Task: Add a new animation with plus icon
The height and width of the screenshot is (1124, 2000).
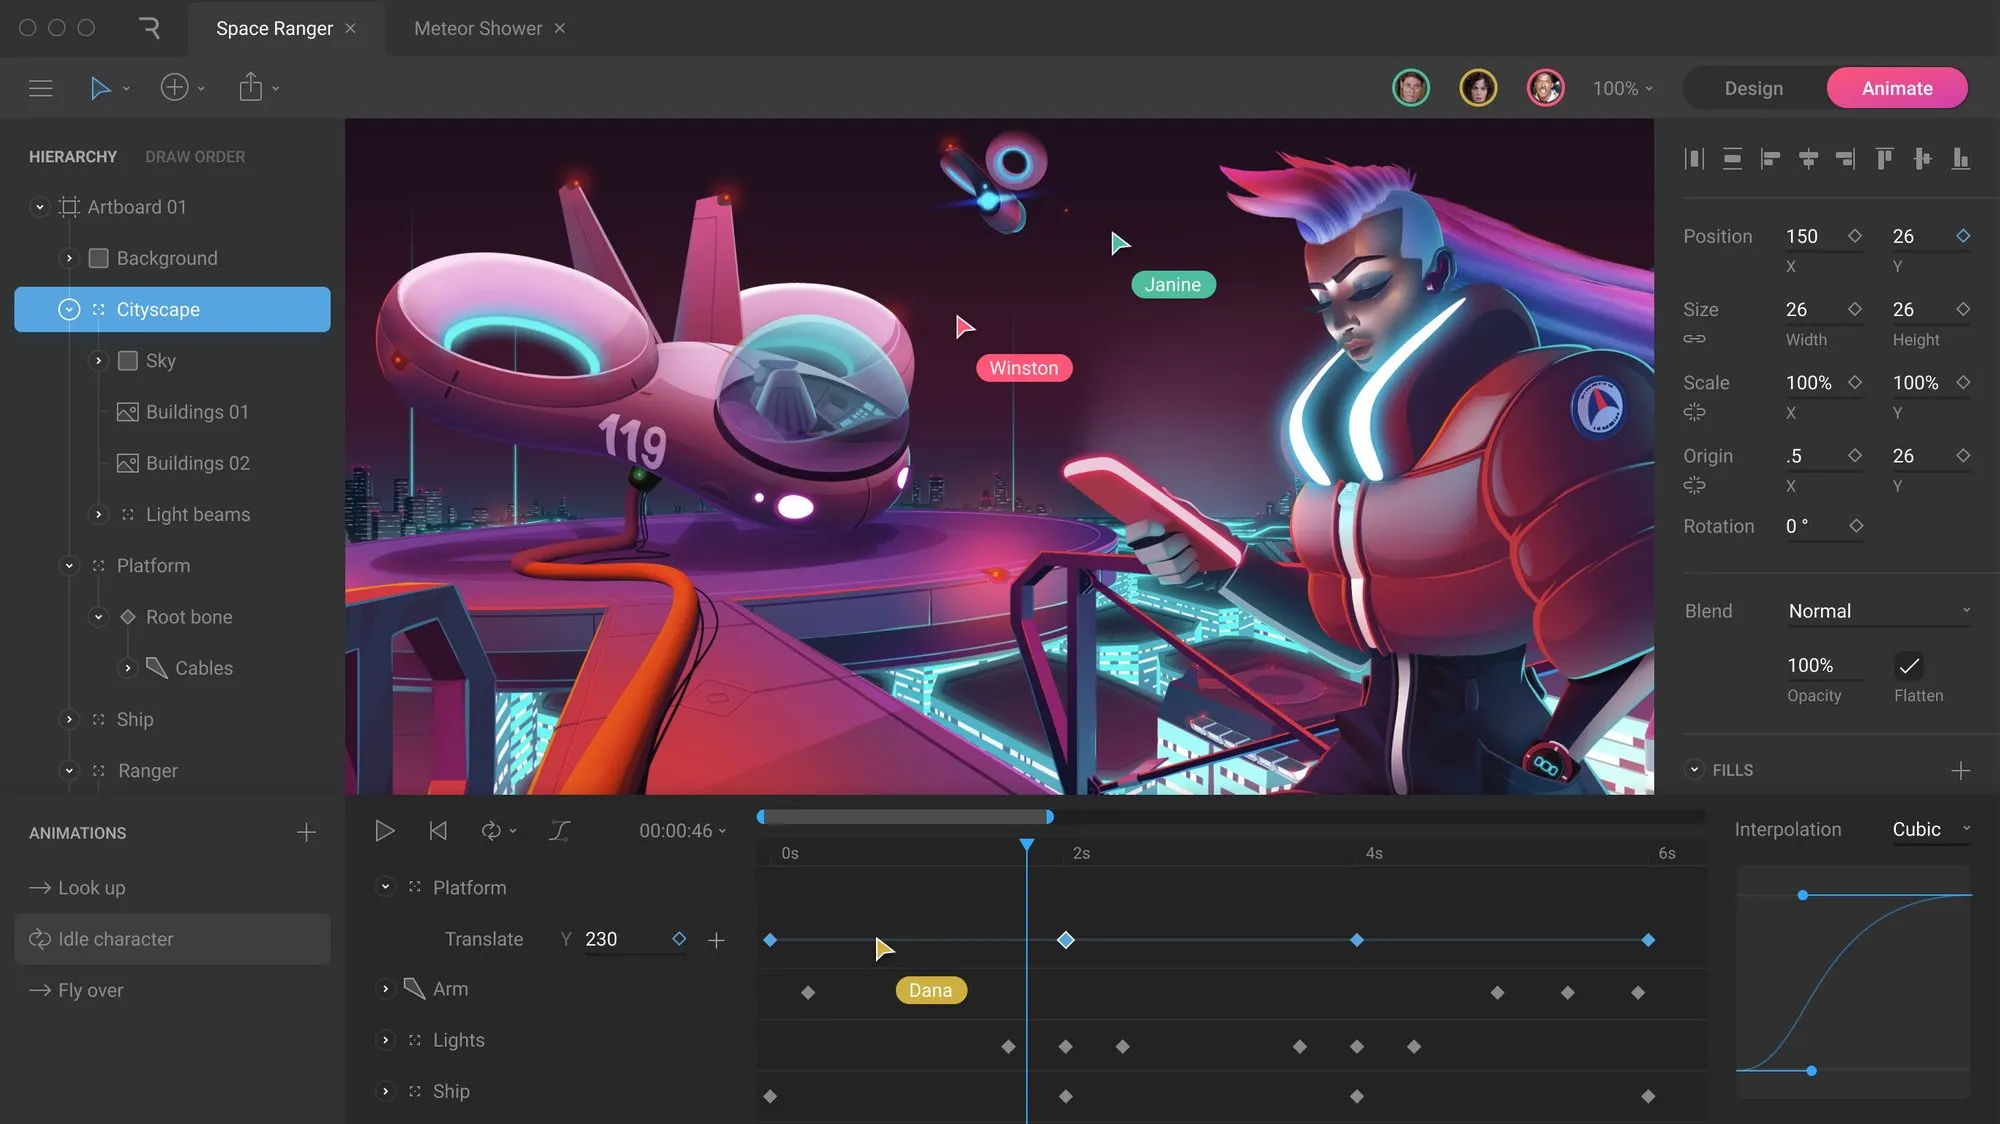Action: click(x=306, y=833)
